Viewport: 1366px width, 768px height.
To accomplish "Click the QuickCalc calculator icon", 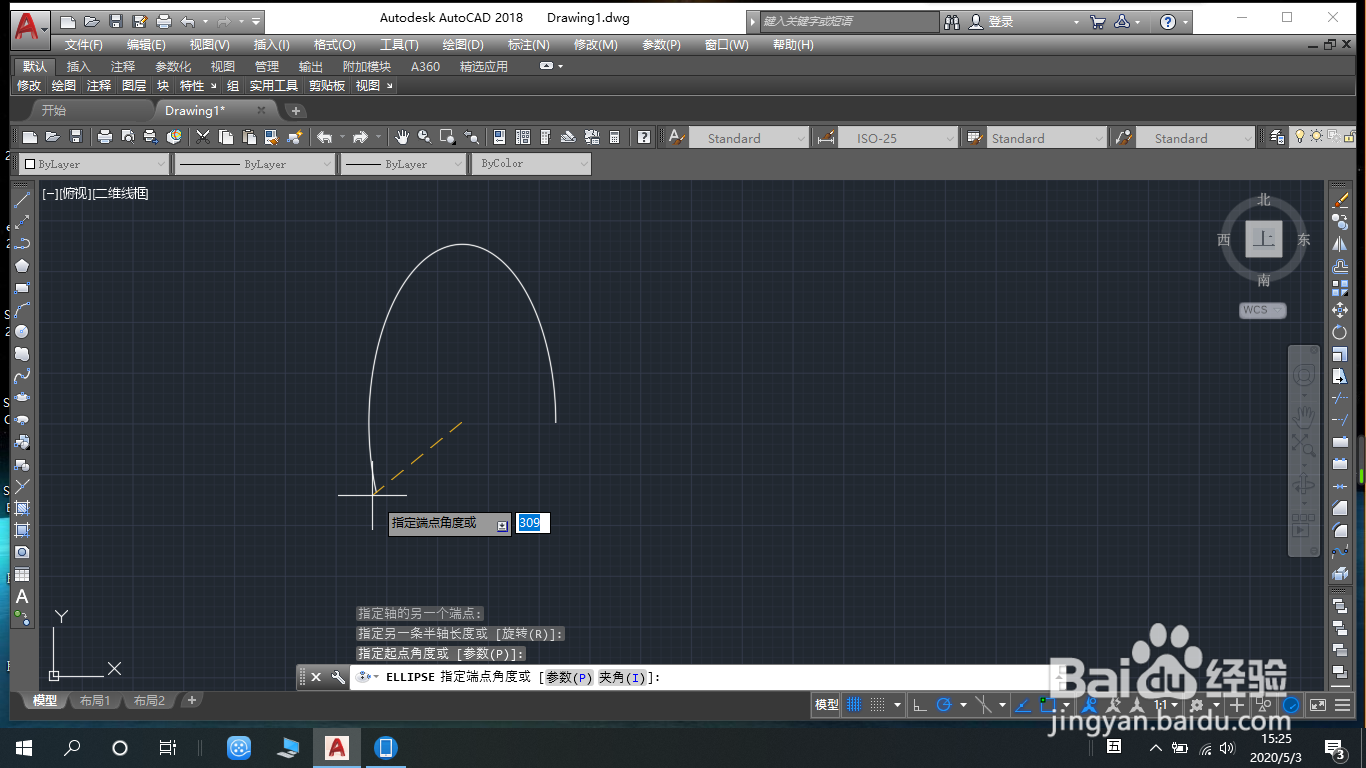I will pyautogui.click(x=615, y=137).
